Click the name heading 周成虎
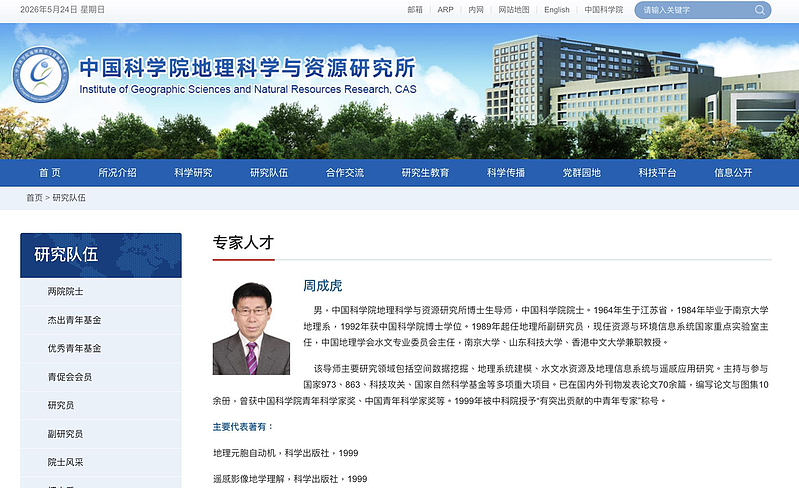799x488 pixels. (x=323, y=286)
